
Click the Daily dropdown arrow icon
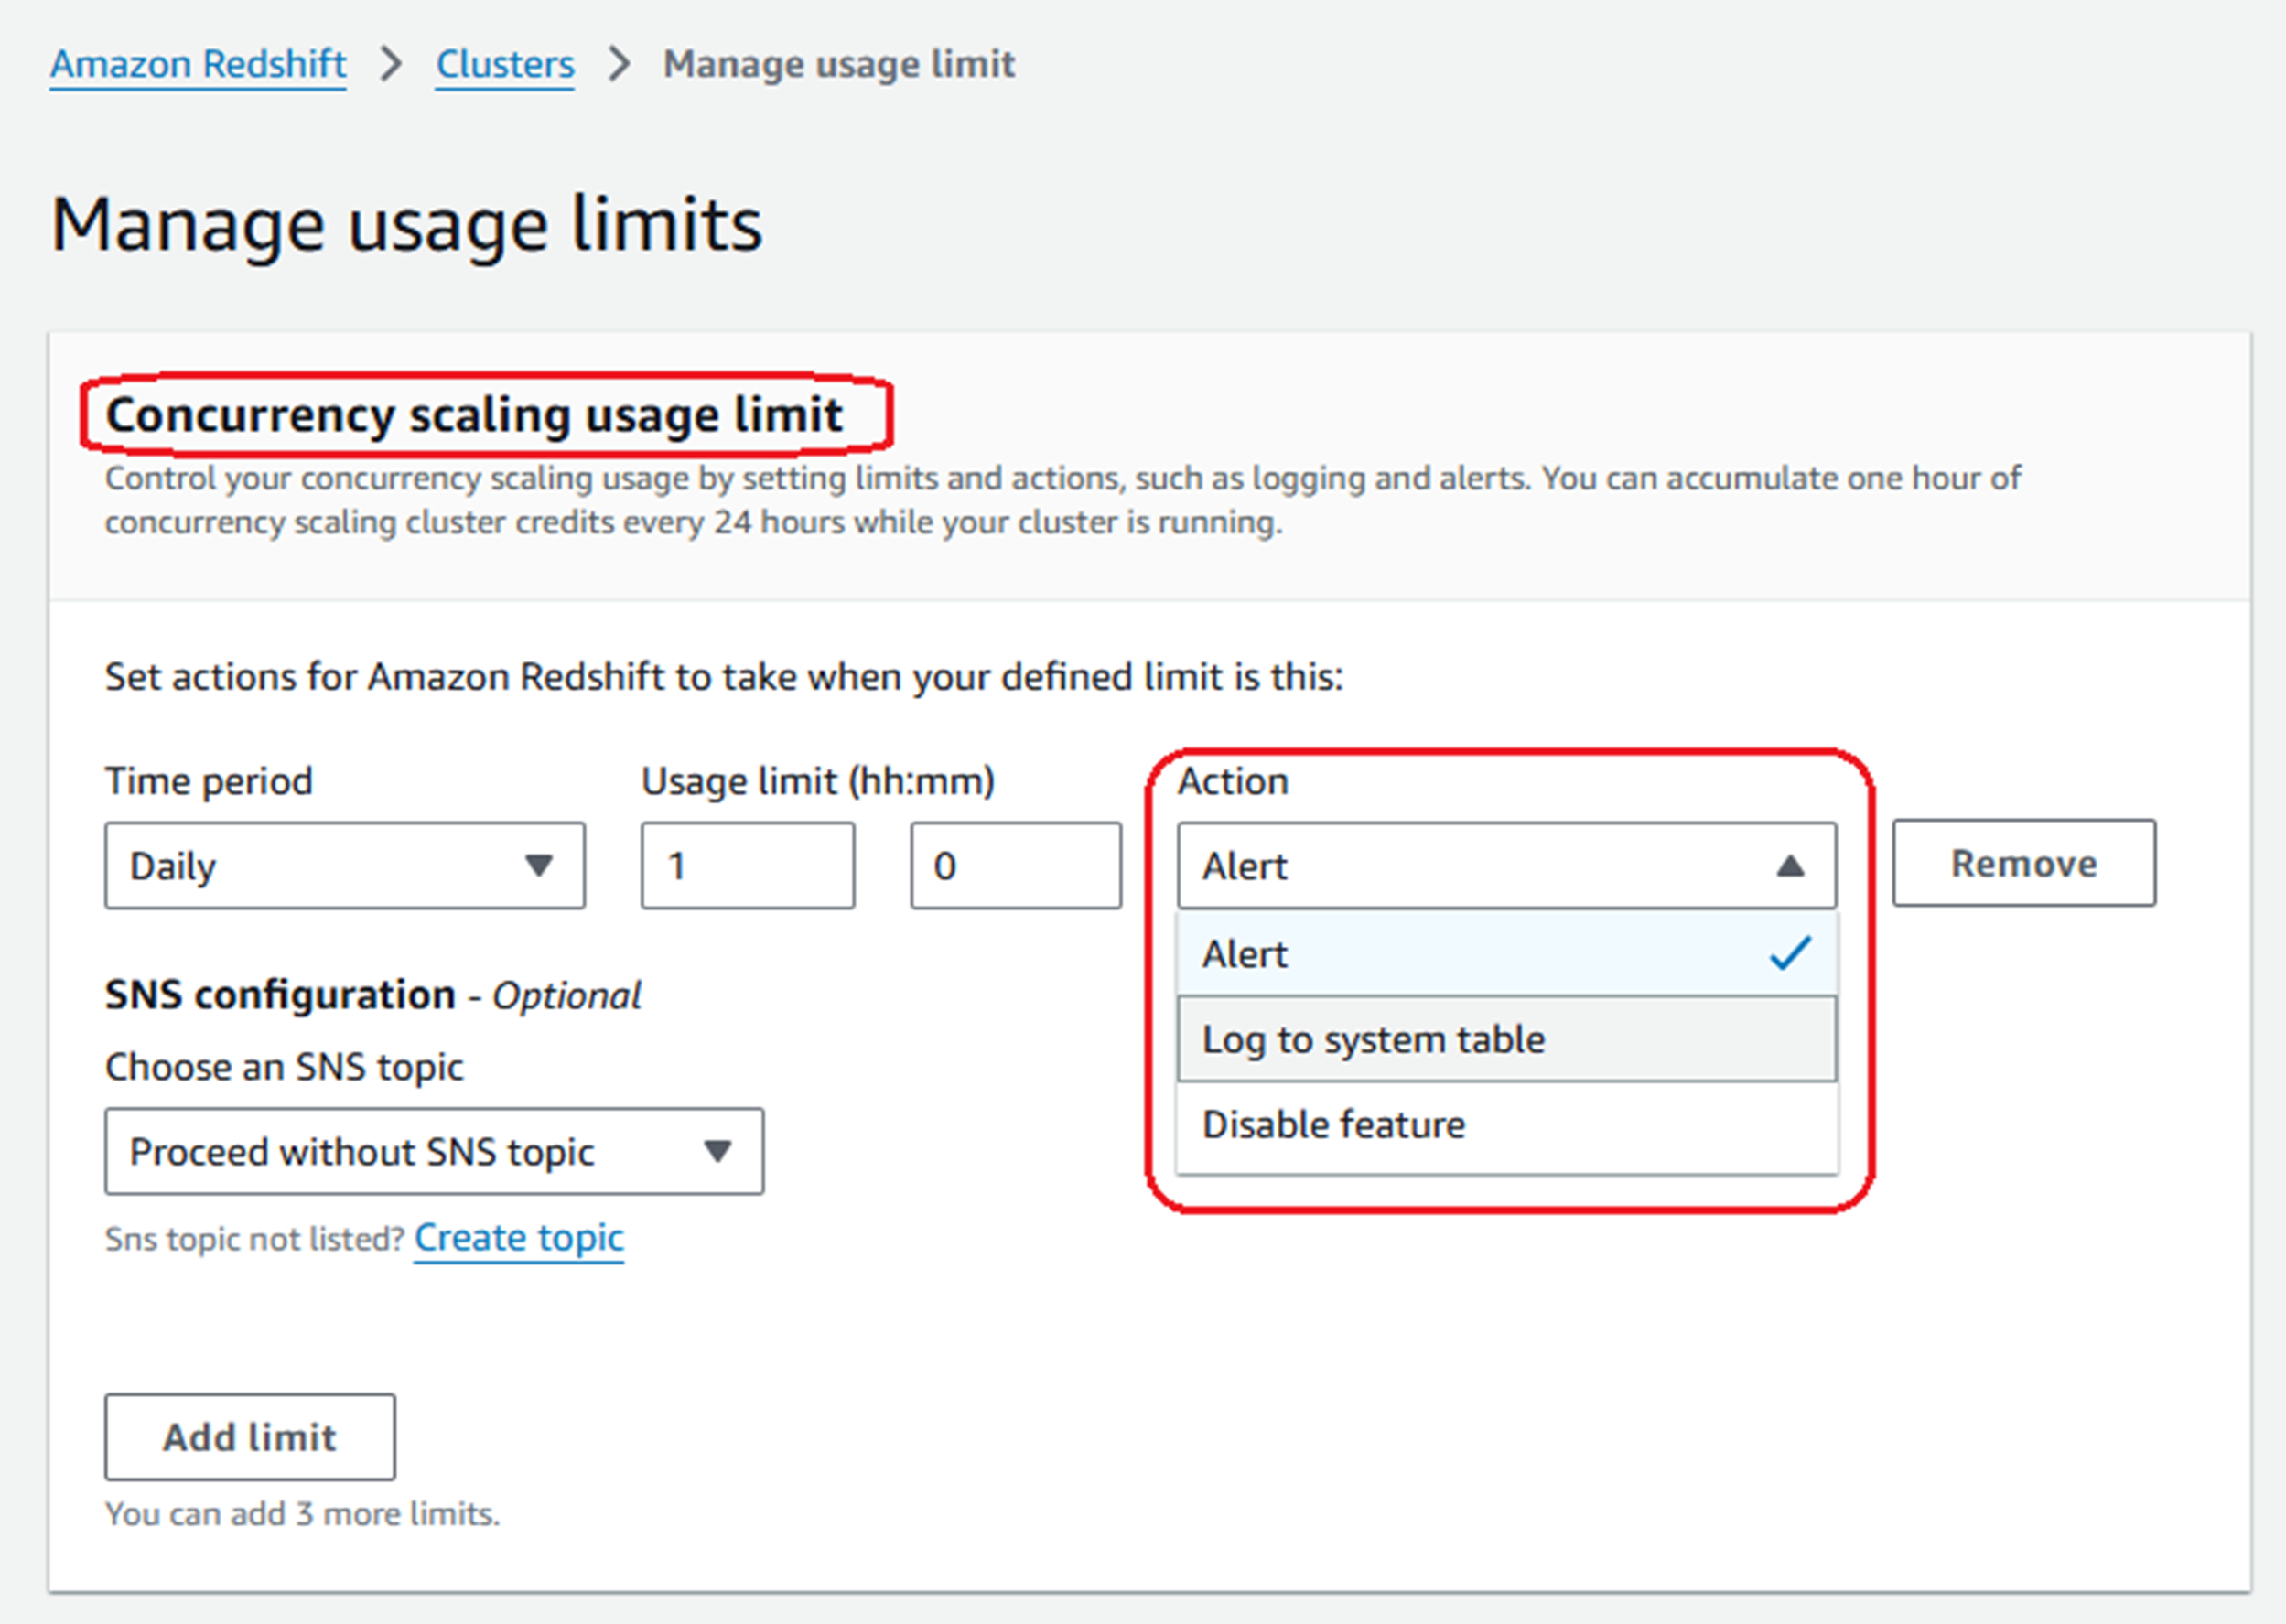point(539,866)
